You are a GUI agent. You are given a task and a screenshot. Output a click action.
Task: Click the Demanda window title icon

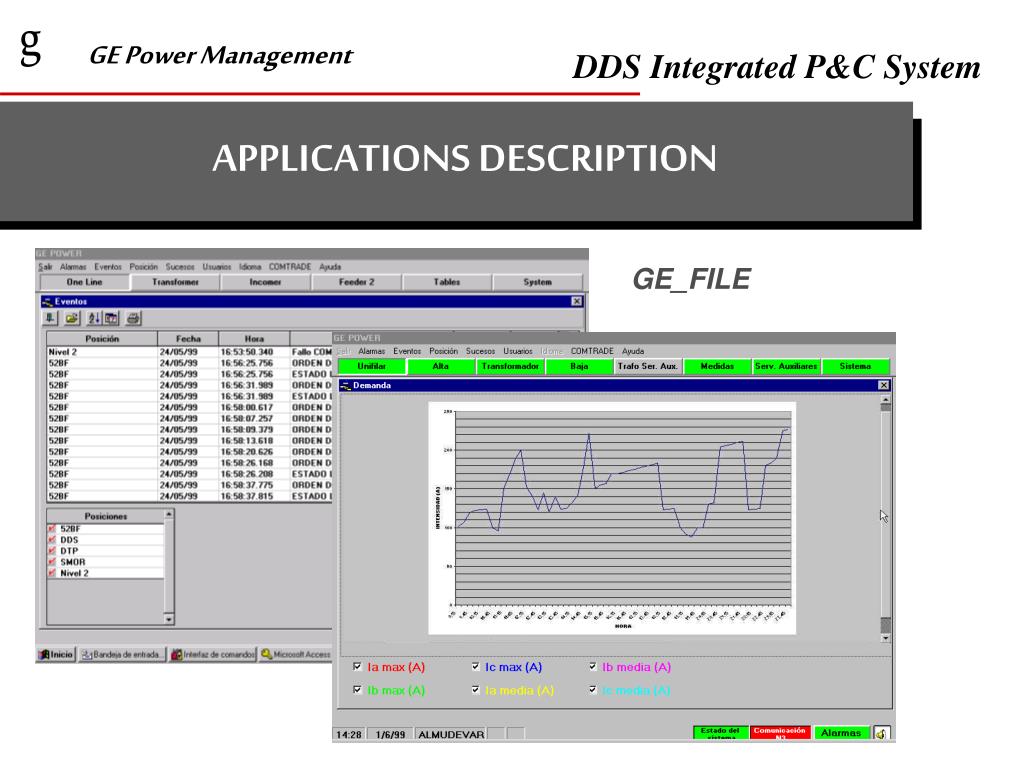pyautogui.click(x=345, y=385)
